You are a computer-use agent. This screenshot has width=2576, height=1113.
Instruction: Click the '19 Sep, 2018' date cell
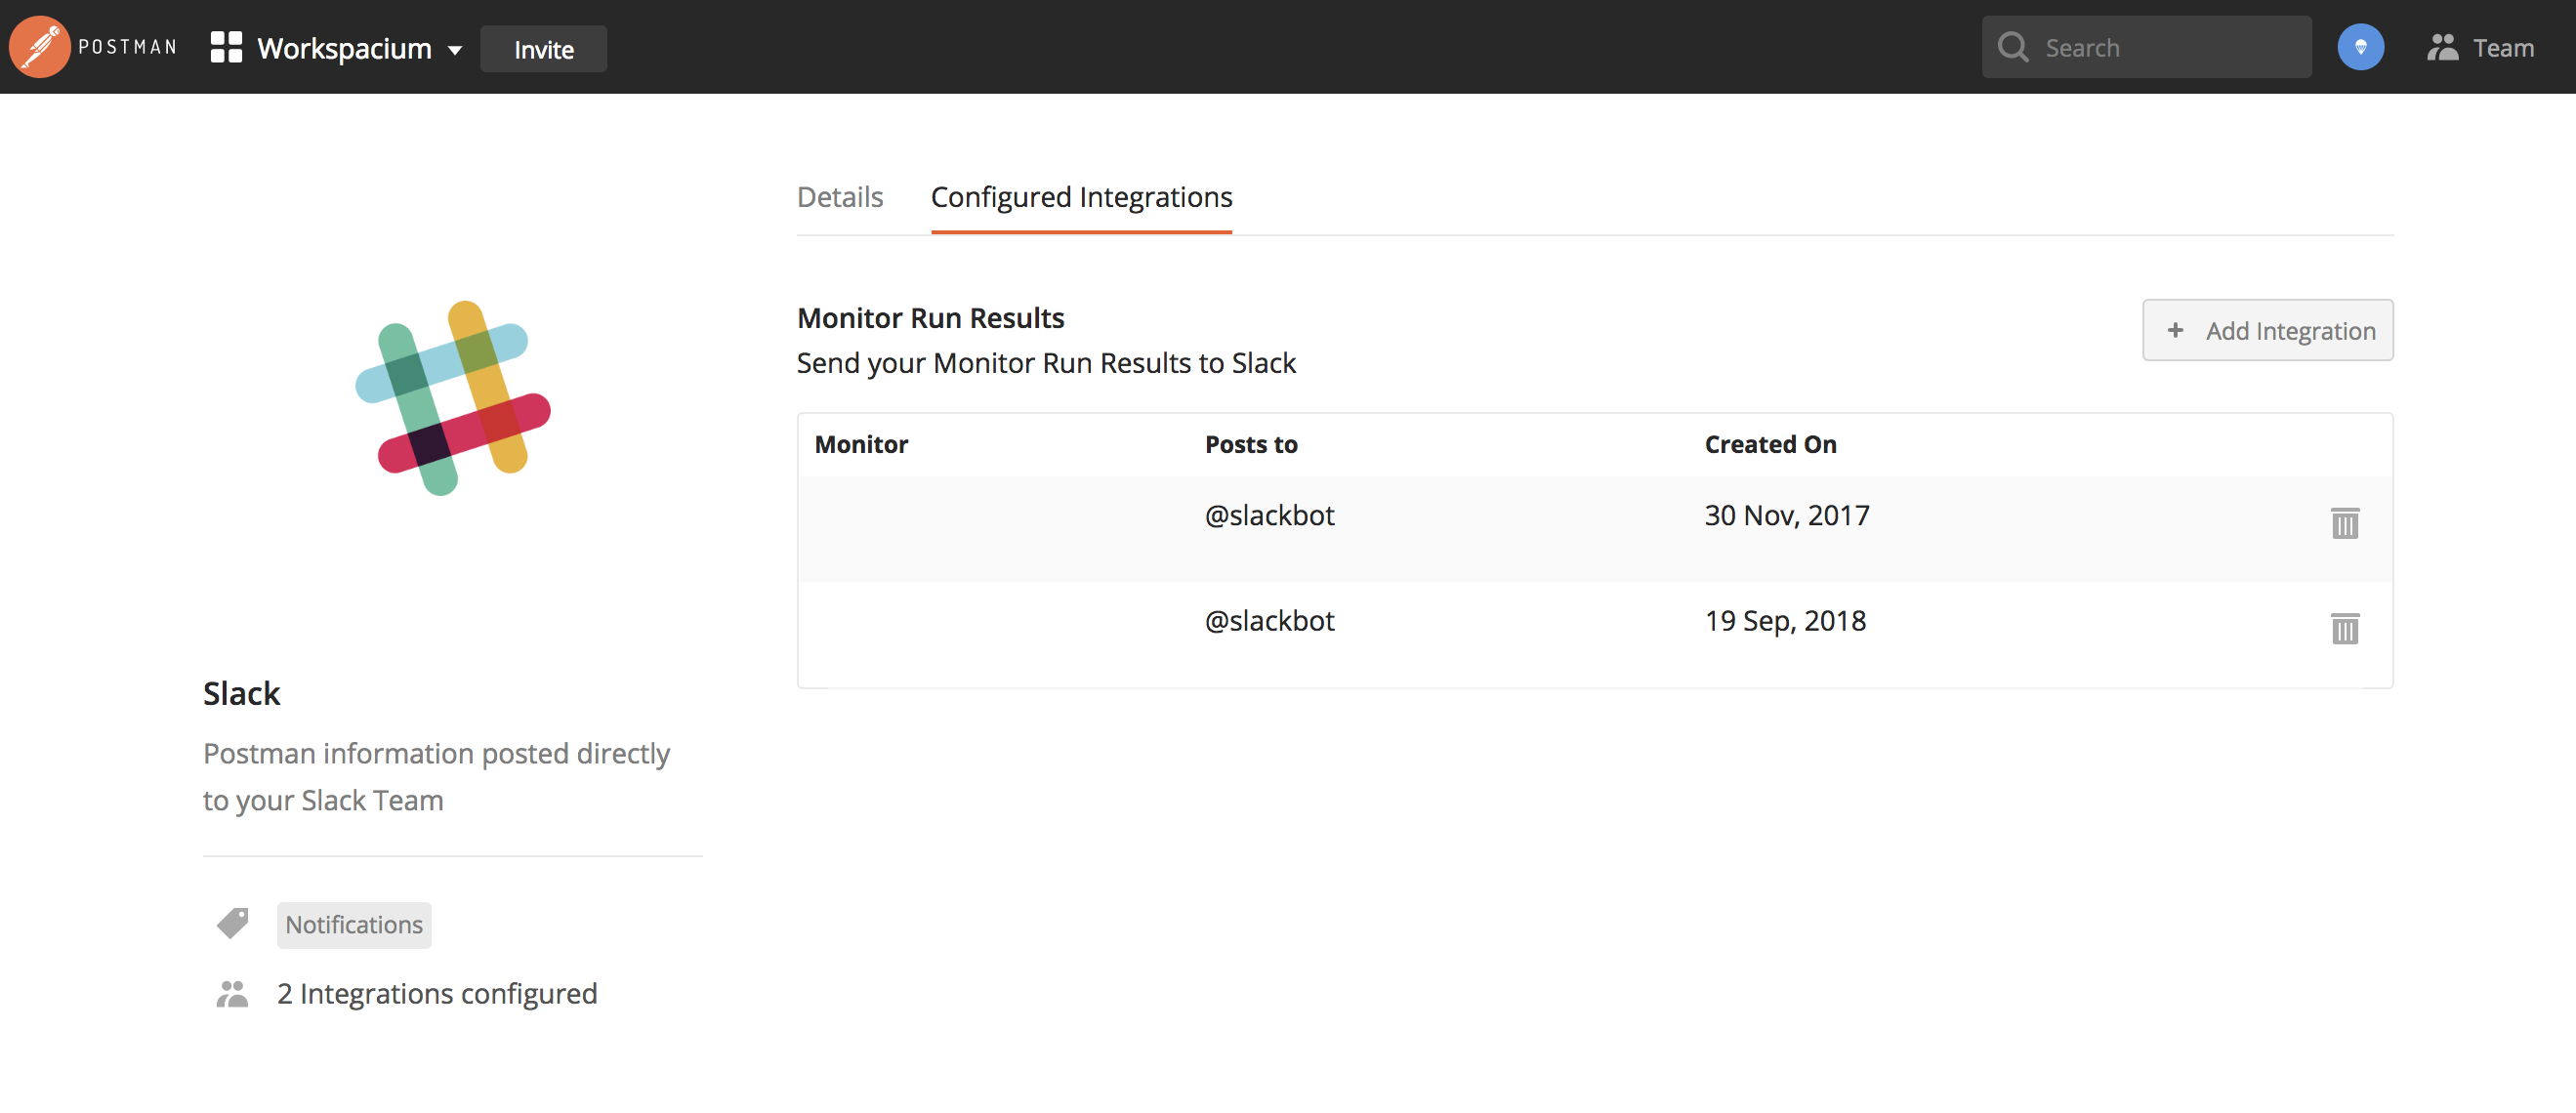click(x=1785, y=621)
